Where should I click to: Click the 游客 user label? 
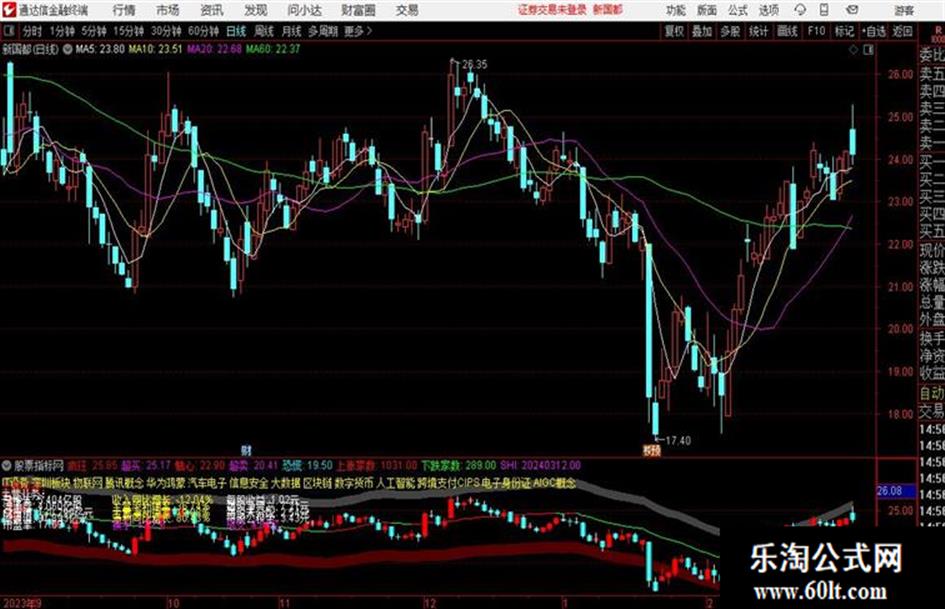pos(904,10)
